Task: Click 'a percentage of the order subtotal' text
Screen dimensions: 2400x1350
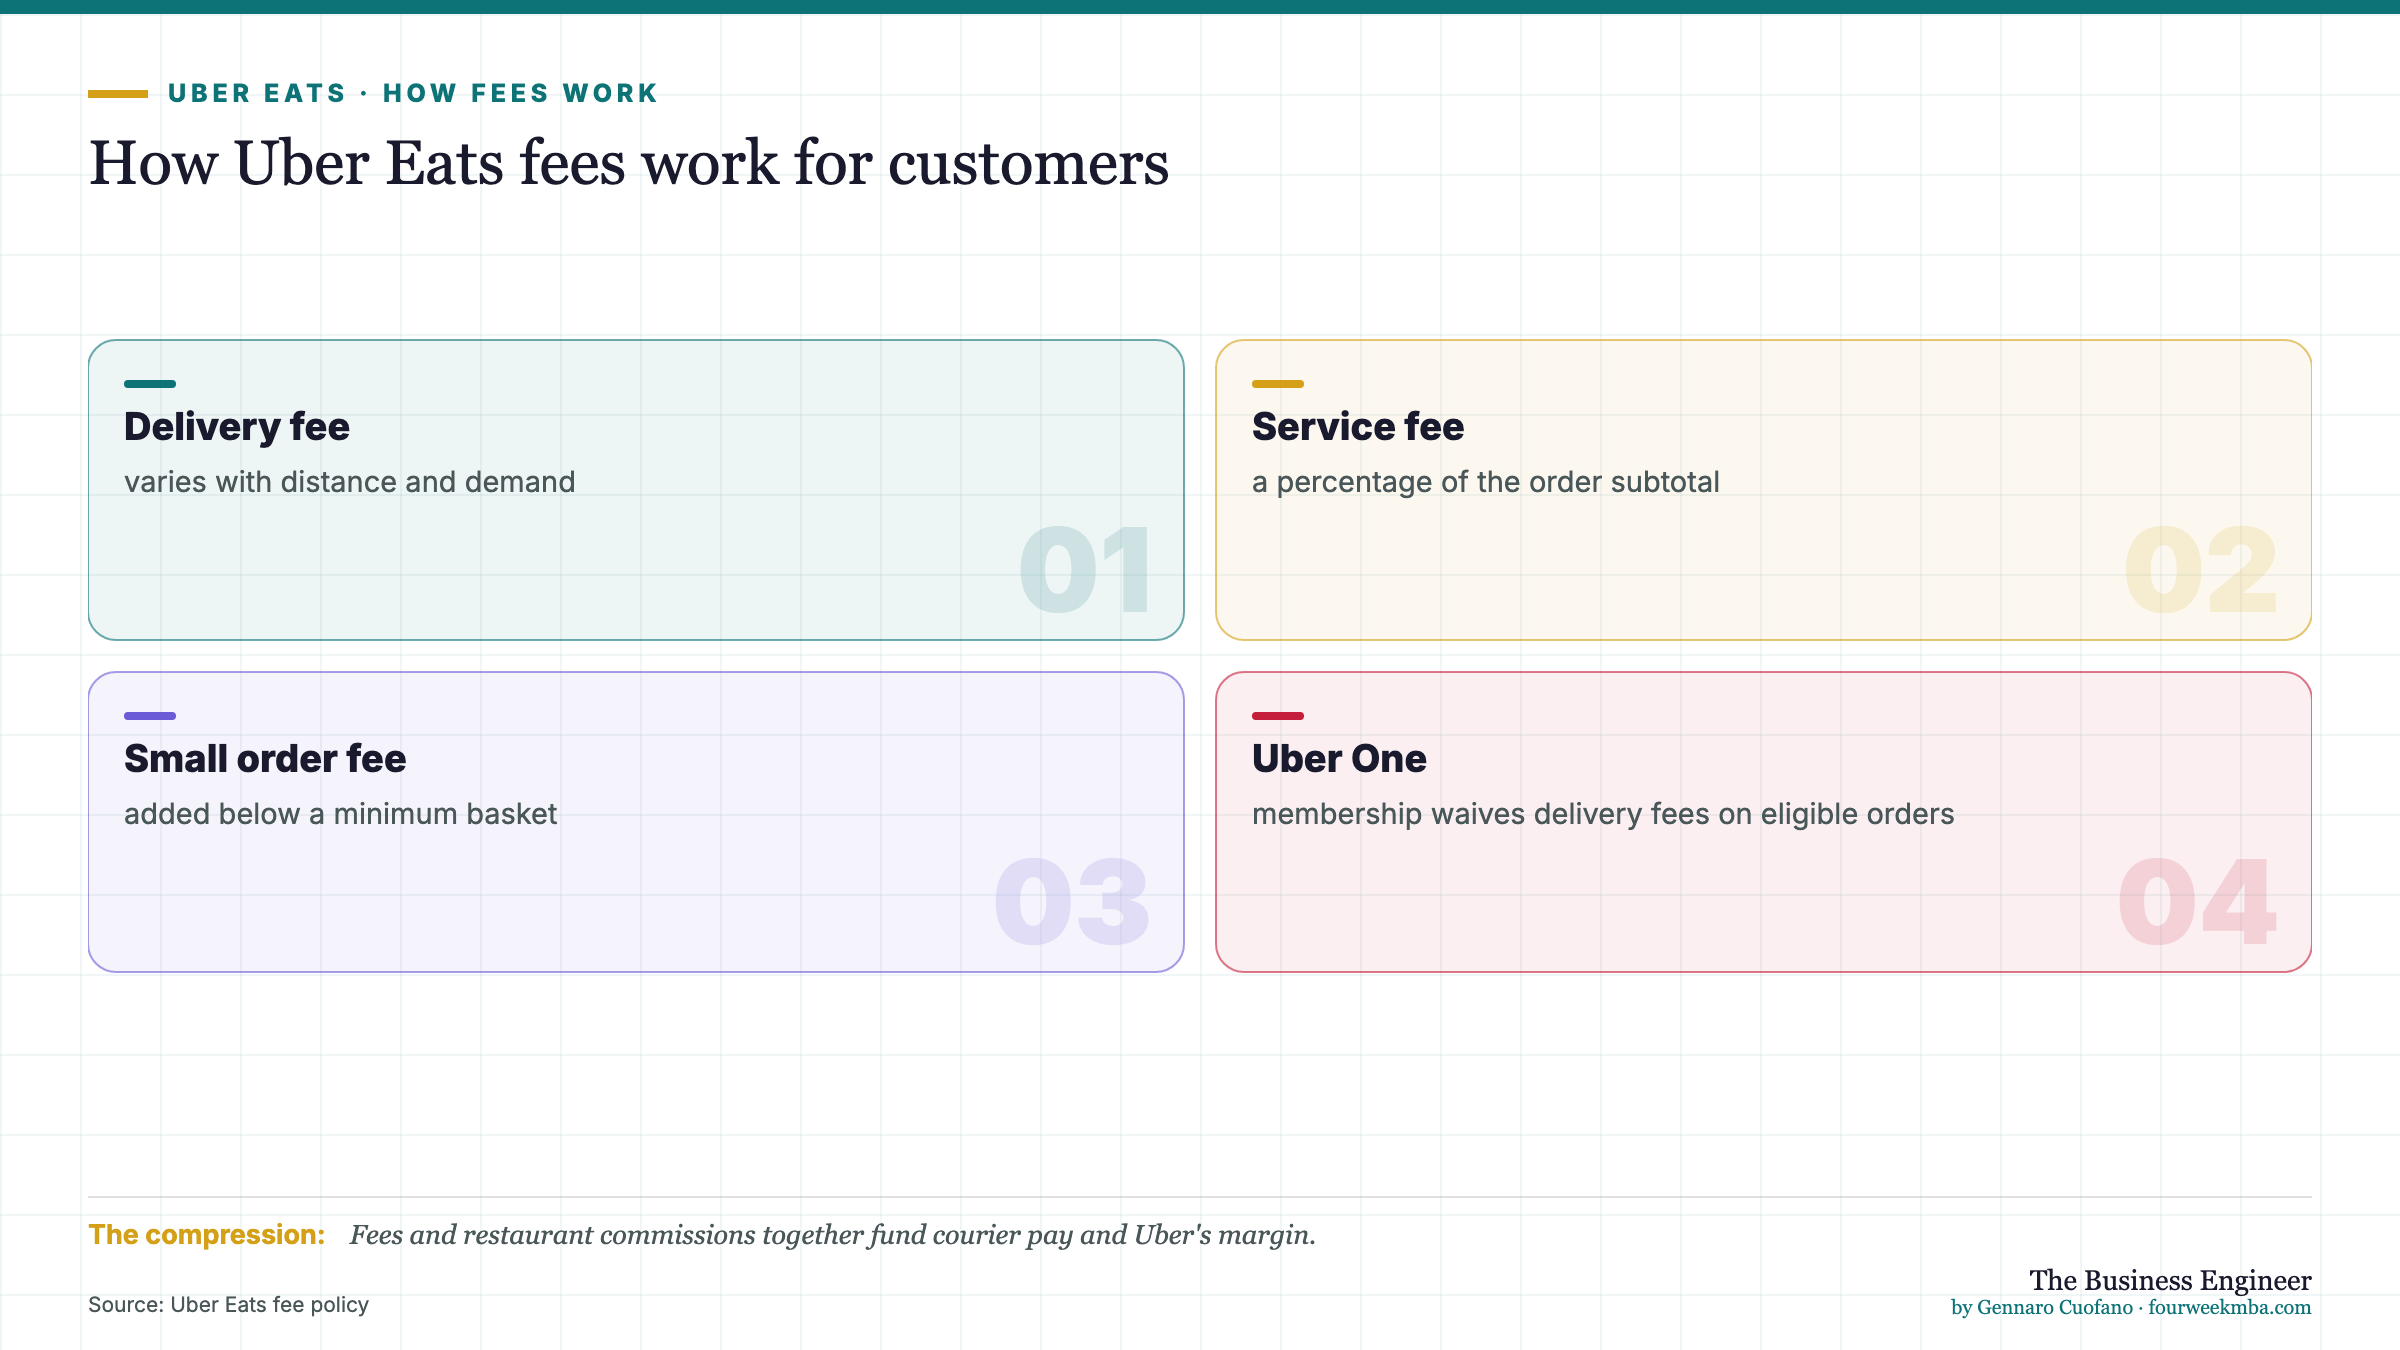Action: (x=1486, y=482)
